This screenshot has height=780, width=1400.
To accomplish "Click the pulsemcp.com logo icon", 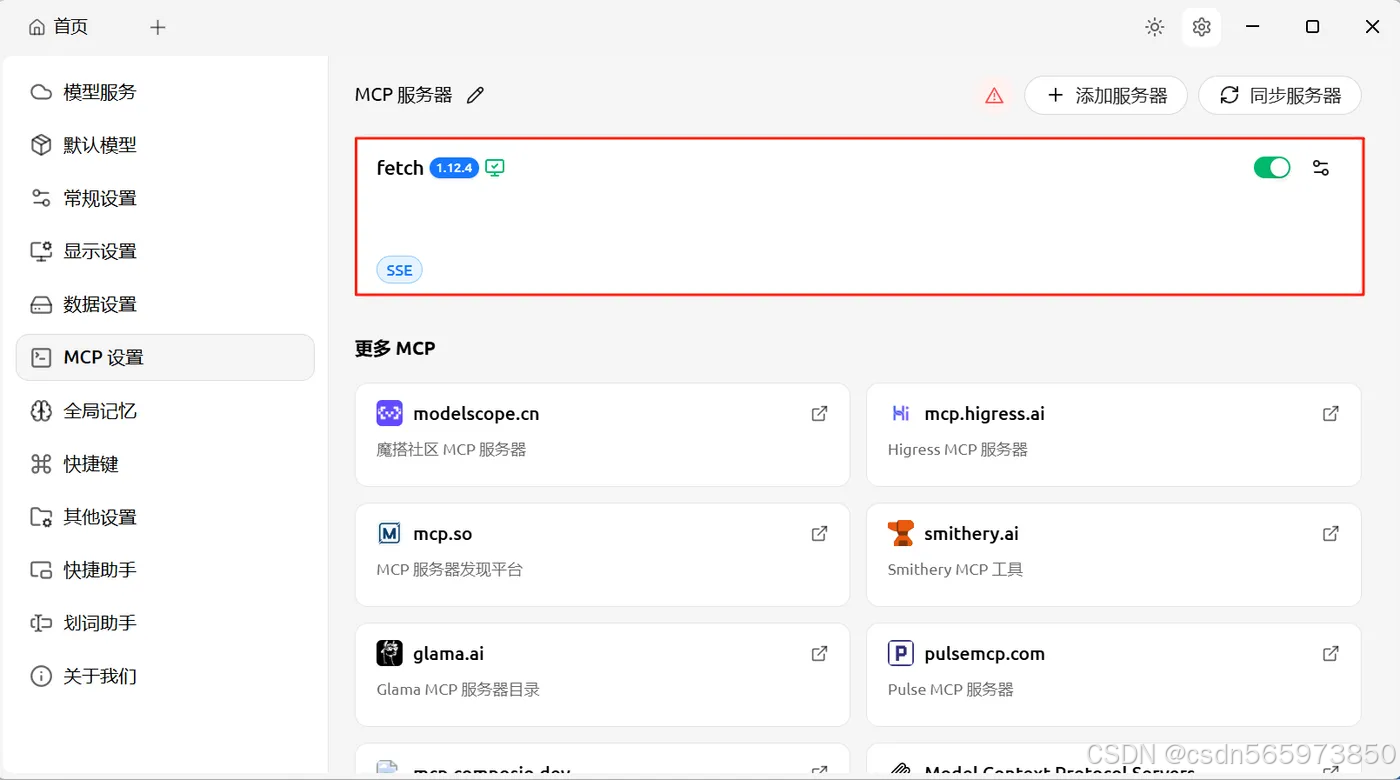I will point(900,653).
